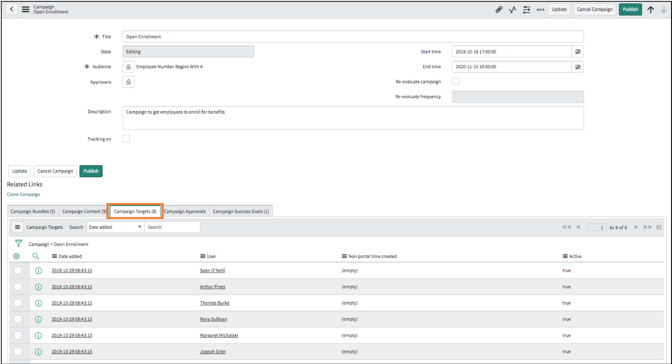
Task: Open Date added column header menu
Action: 54,256
